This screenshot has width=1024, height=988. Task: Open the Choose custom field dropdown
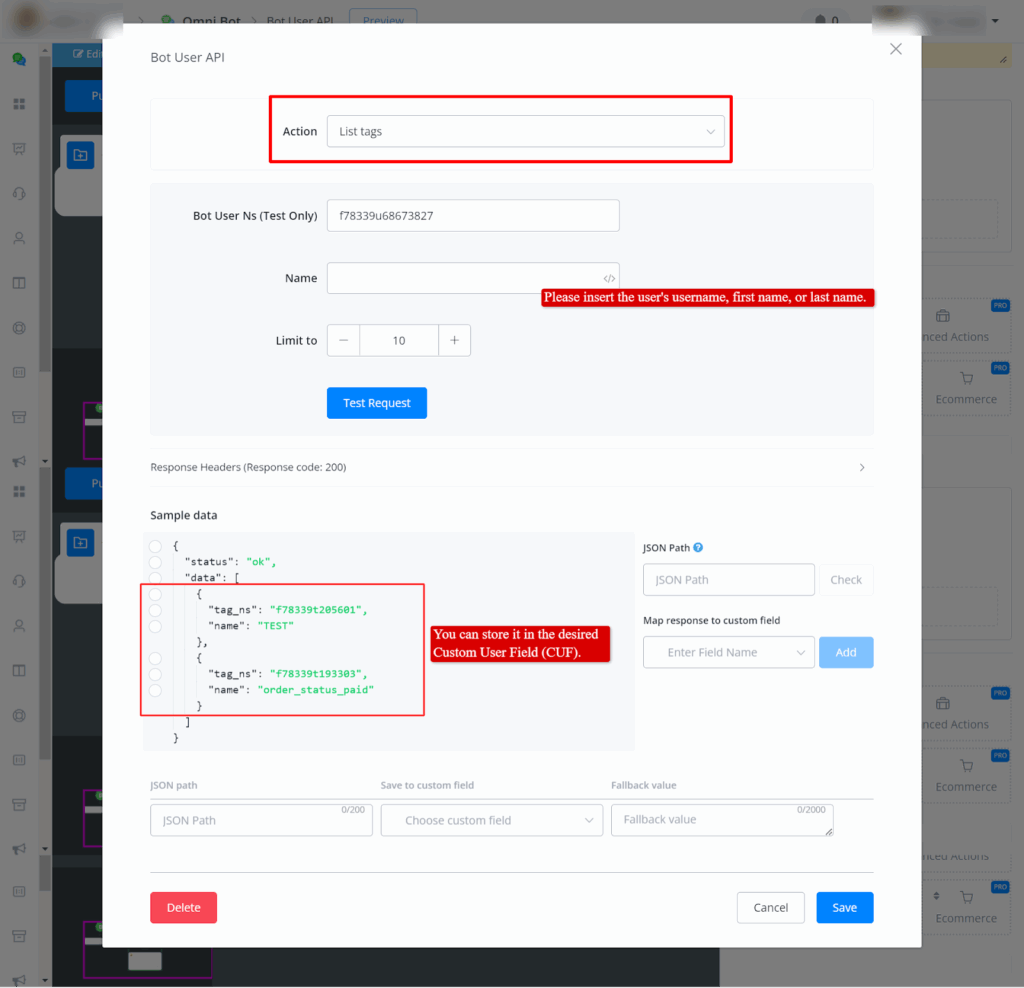coord(491,820)
